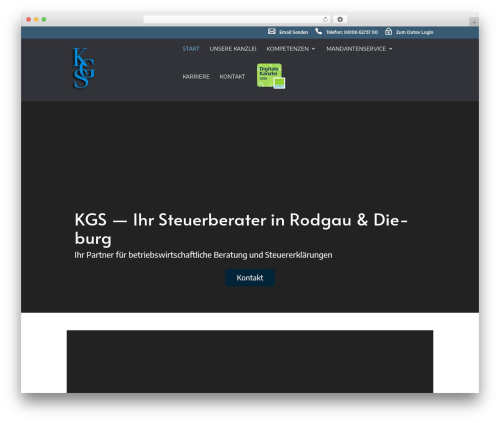
Task: Click the Email Senden link
Action: click(x=294, y=32)
